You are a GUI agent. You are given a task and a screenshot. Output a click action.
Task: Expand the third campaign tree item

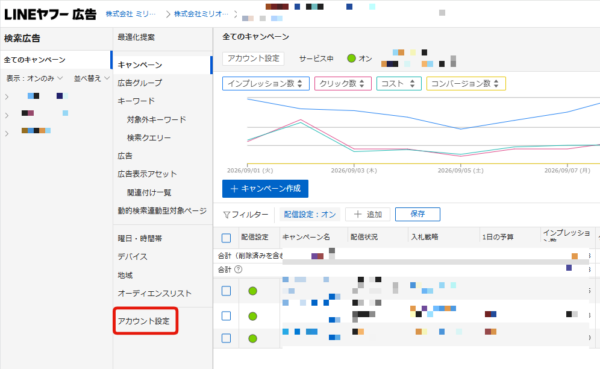7,133
